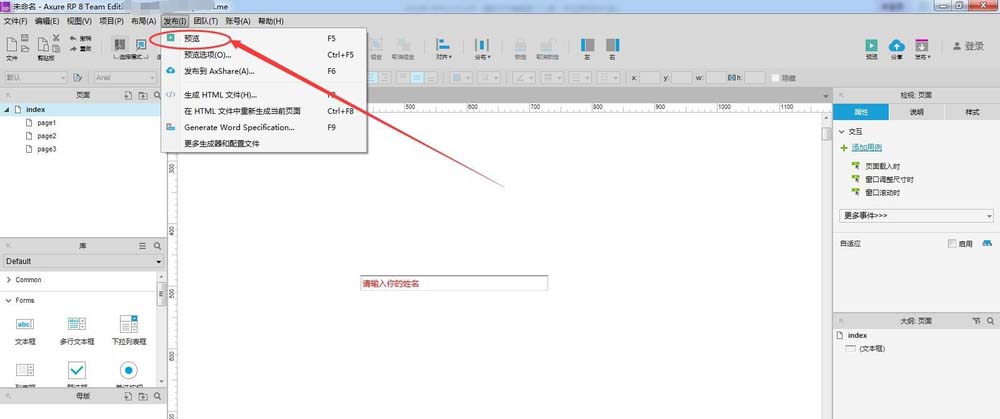The width and height of the screenshot is (1000, 419).
Task: Open the 分布 distribute dropdown
Action: pos(482,48)
